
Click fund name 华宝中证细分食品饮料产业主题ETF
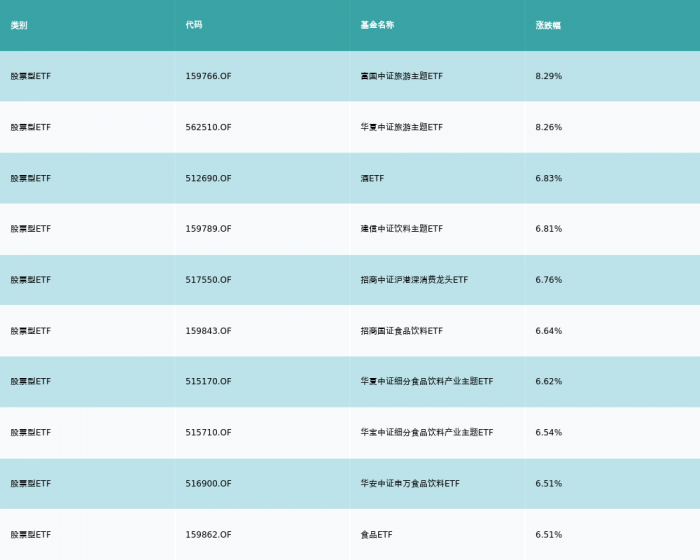427,433
